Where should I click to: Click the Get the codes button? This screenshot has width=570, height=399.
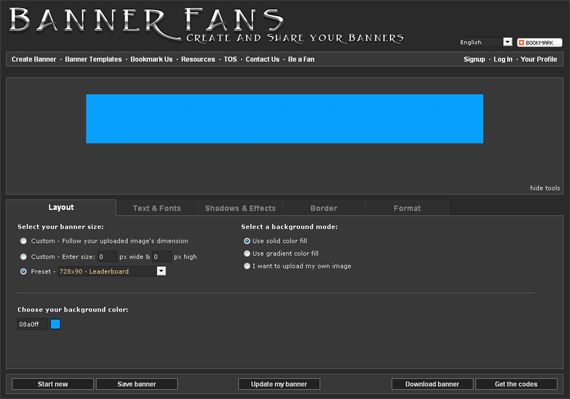(516, 384)
